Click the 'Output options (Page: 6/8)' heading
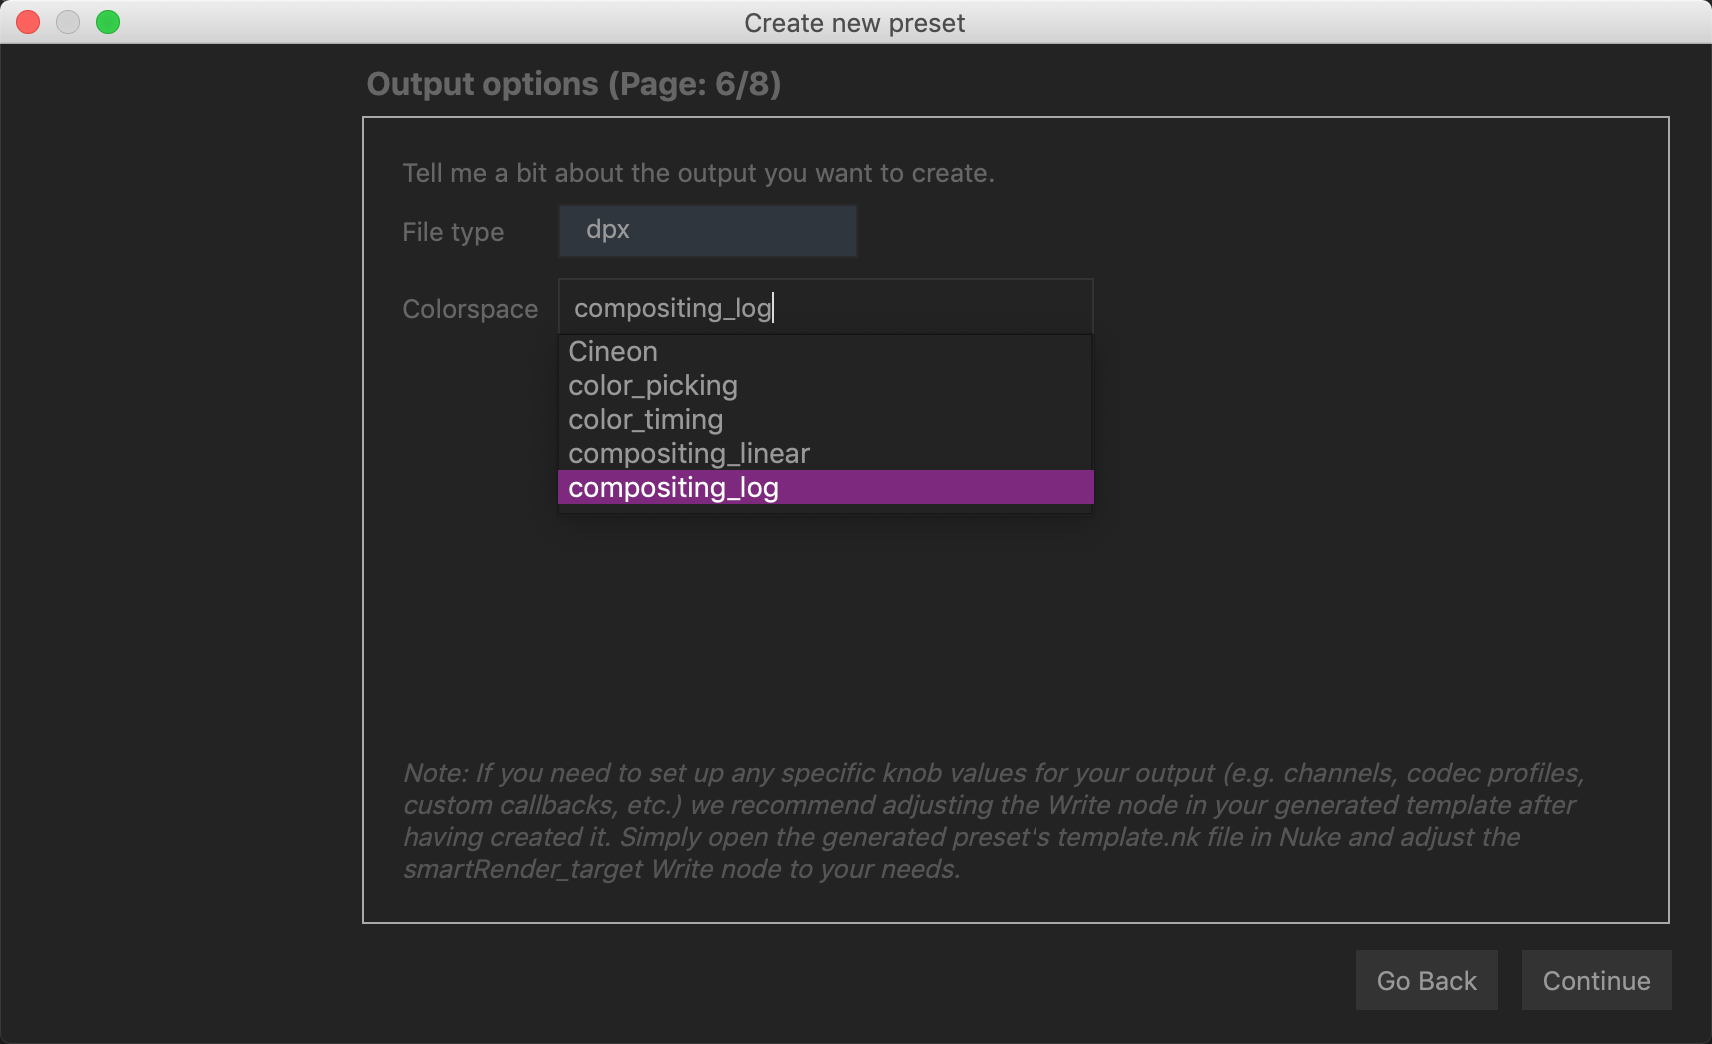This screenshot has width=1712, height=1044. (x=573, y=84)
